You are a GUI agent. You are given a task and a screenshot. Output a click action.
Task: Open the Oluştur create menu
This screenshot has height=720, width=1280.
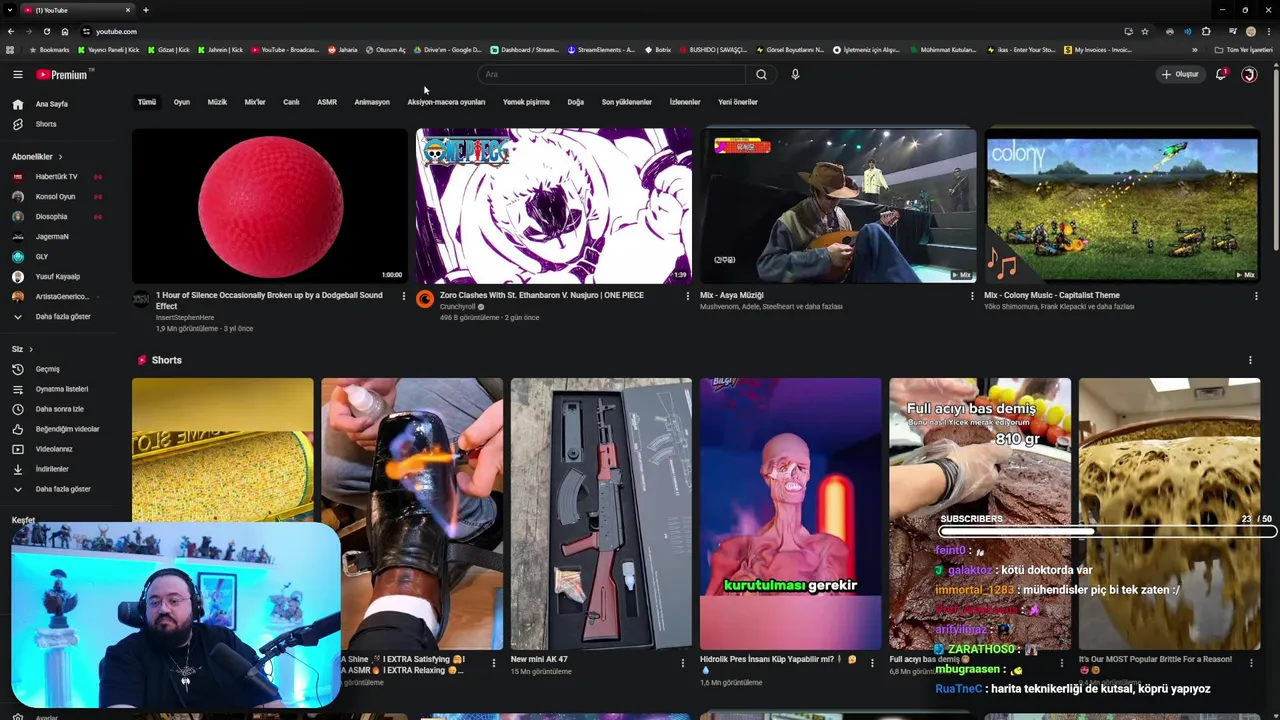(1180, 74)
